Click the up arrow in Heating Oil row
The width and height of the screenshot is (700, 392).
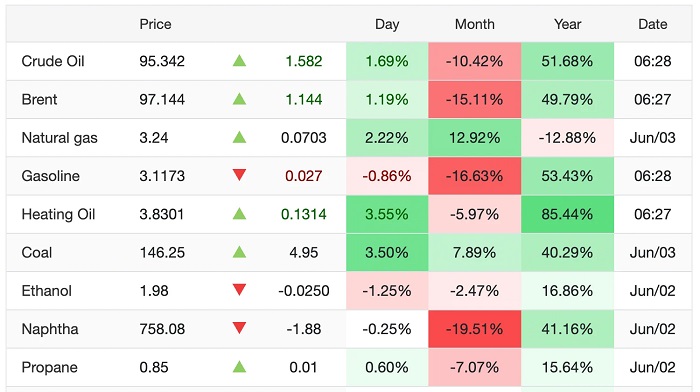tap(239, 214)
